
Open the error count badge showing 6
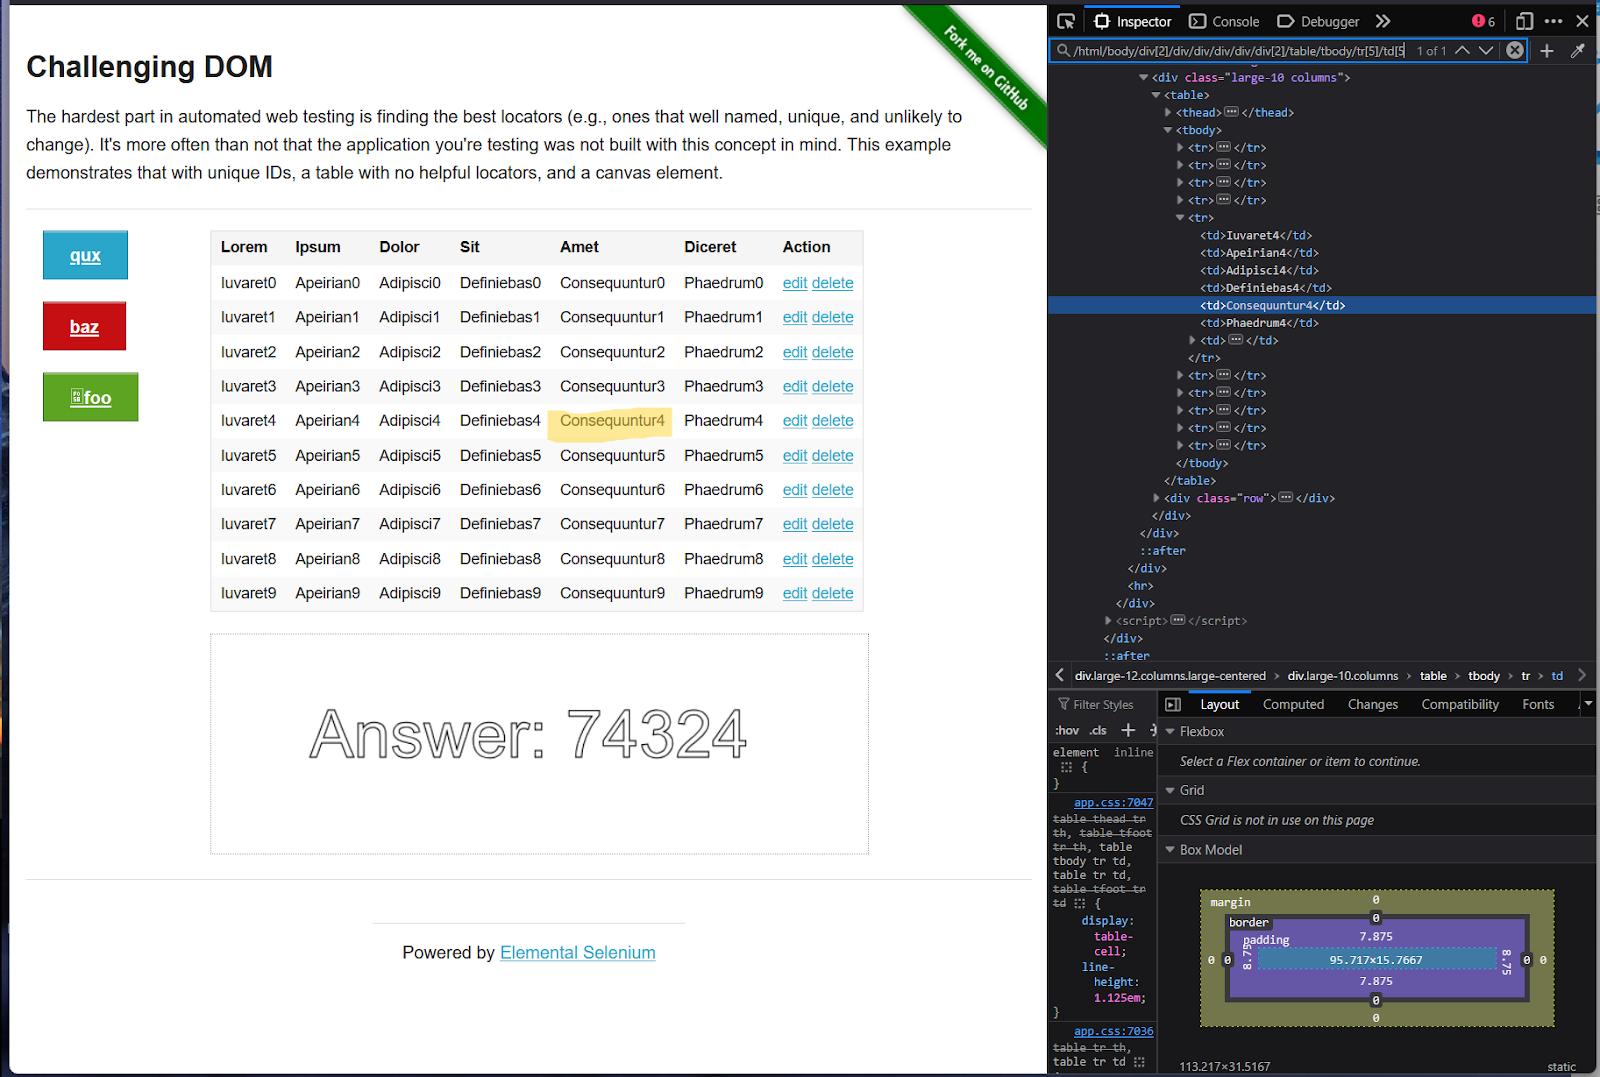point(1483,21)
